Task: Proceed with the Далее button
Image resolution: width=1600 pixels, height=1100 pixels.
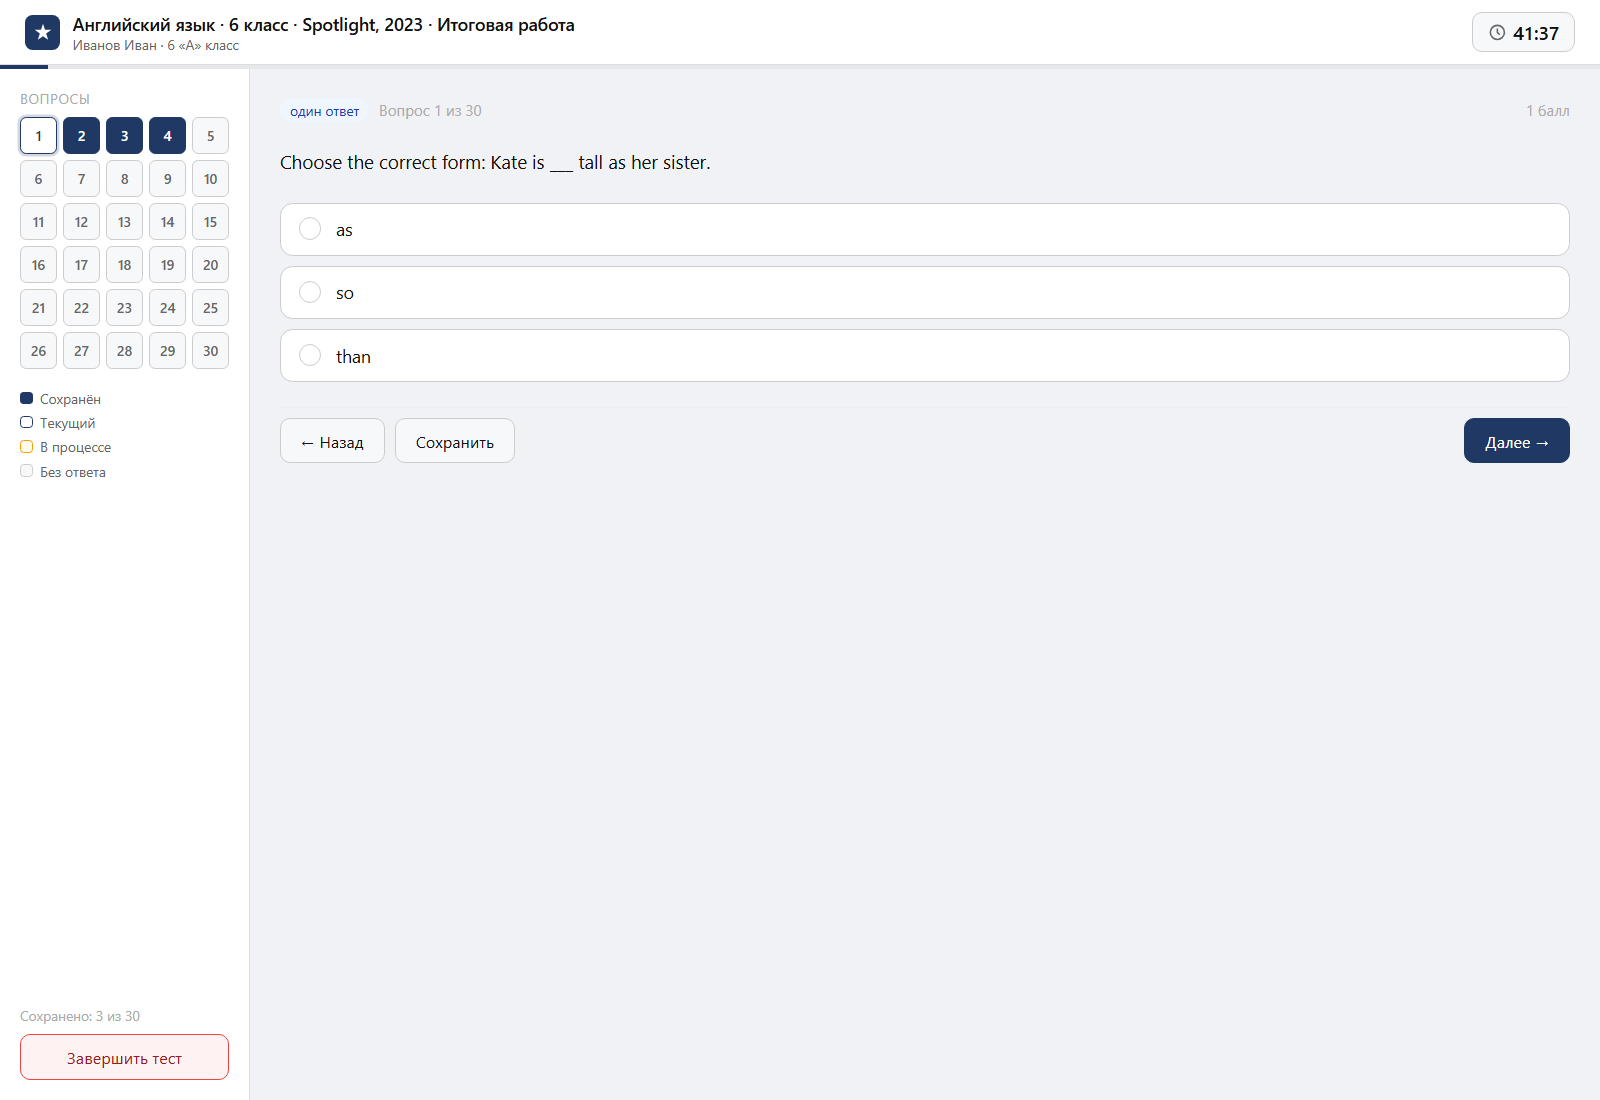Action: [1516, 441]
